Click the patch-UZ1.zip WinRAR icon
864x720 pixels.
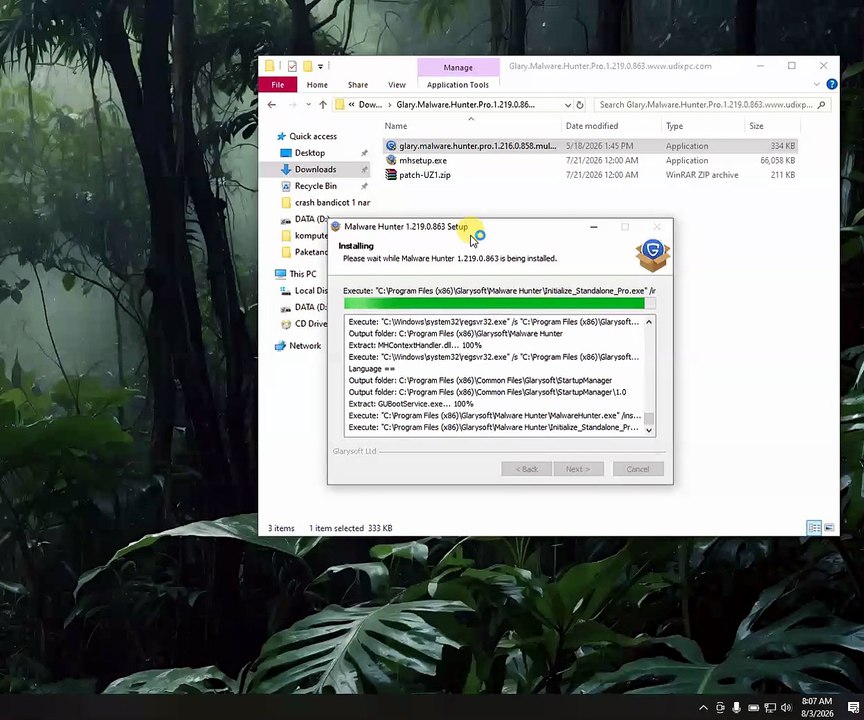(x=391, y=175)
